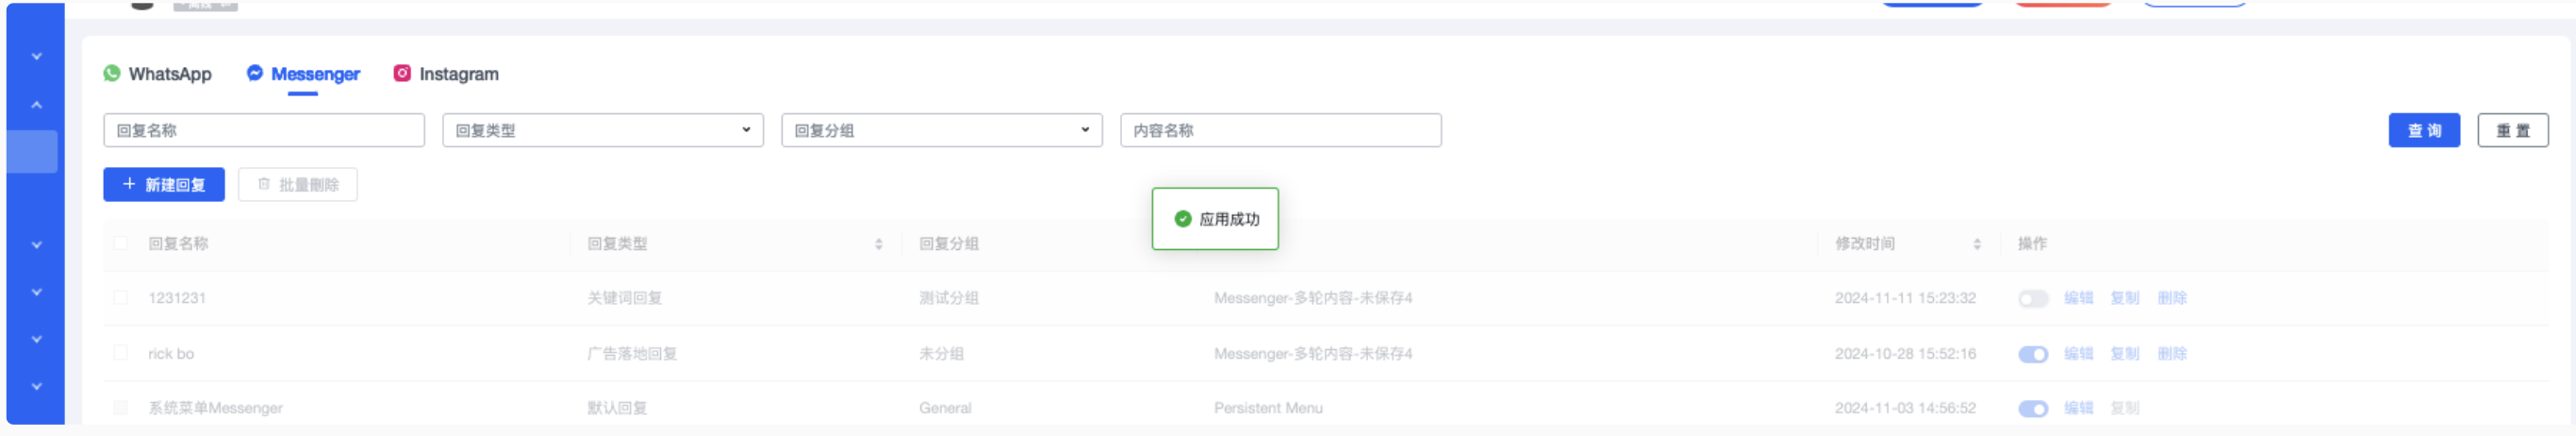Click plus icon on 新建回复 button

coord(129,184)
